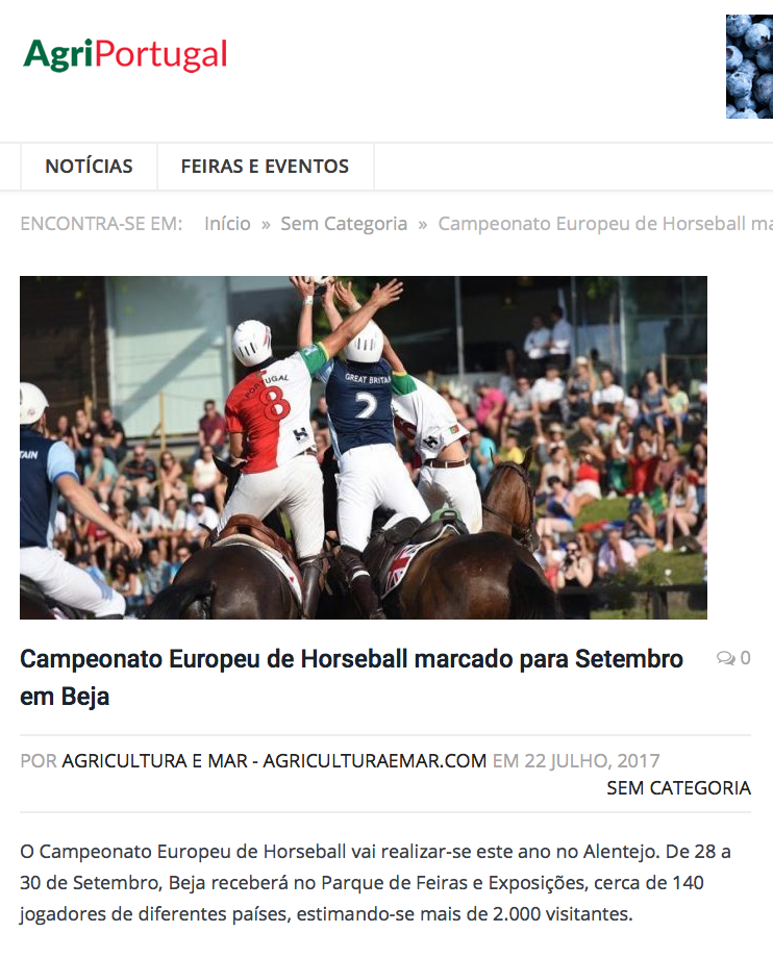Open the comments bubble icon

(725, 658)
